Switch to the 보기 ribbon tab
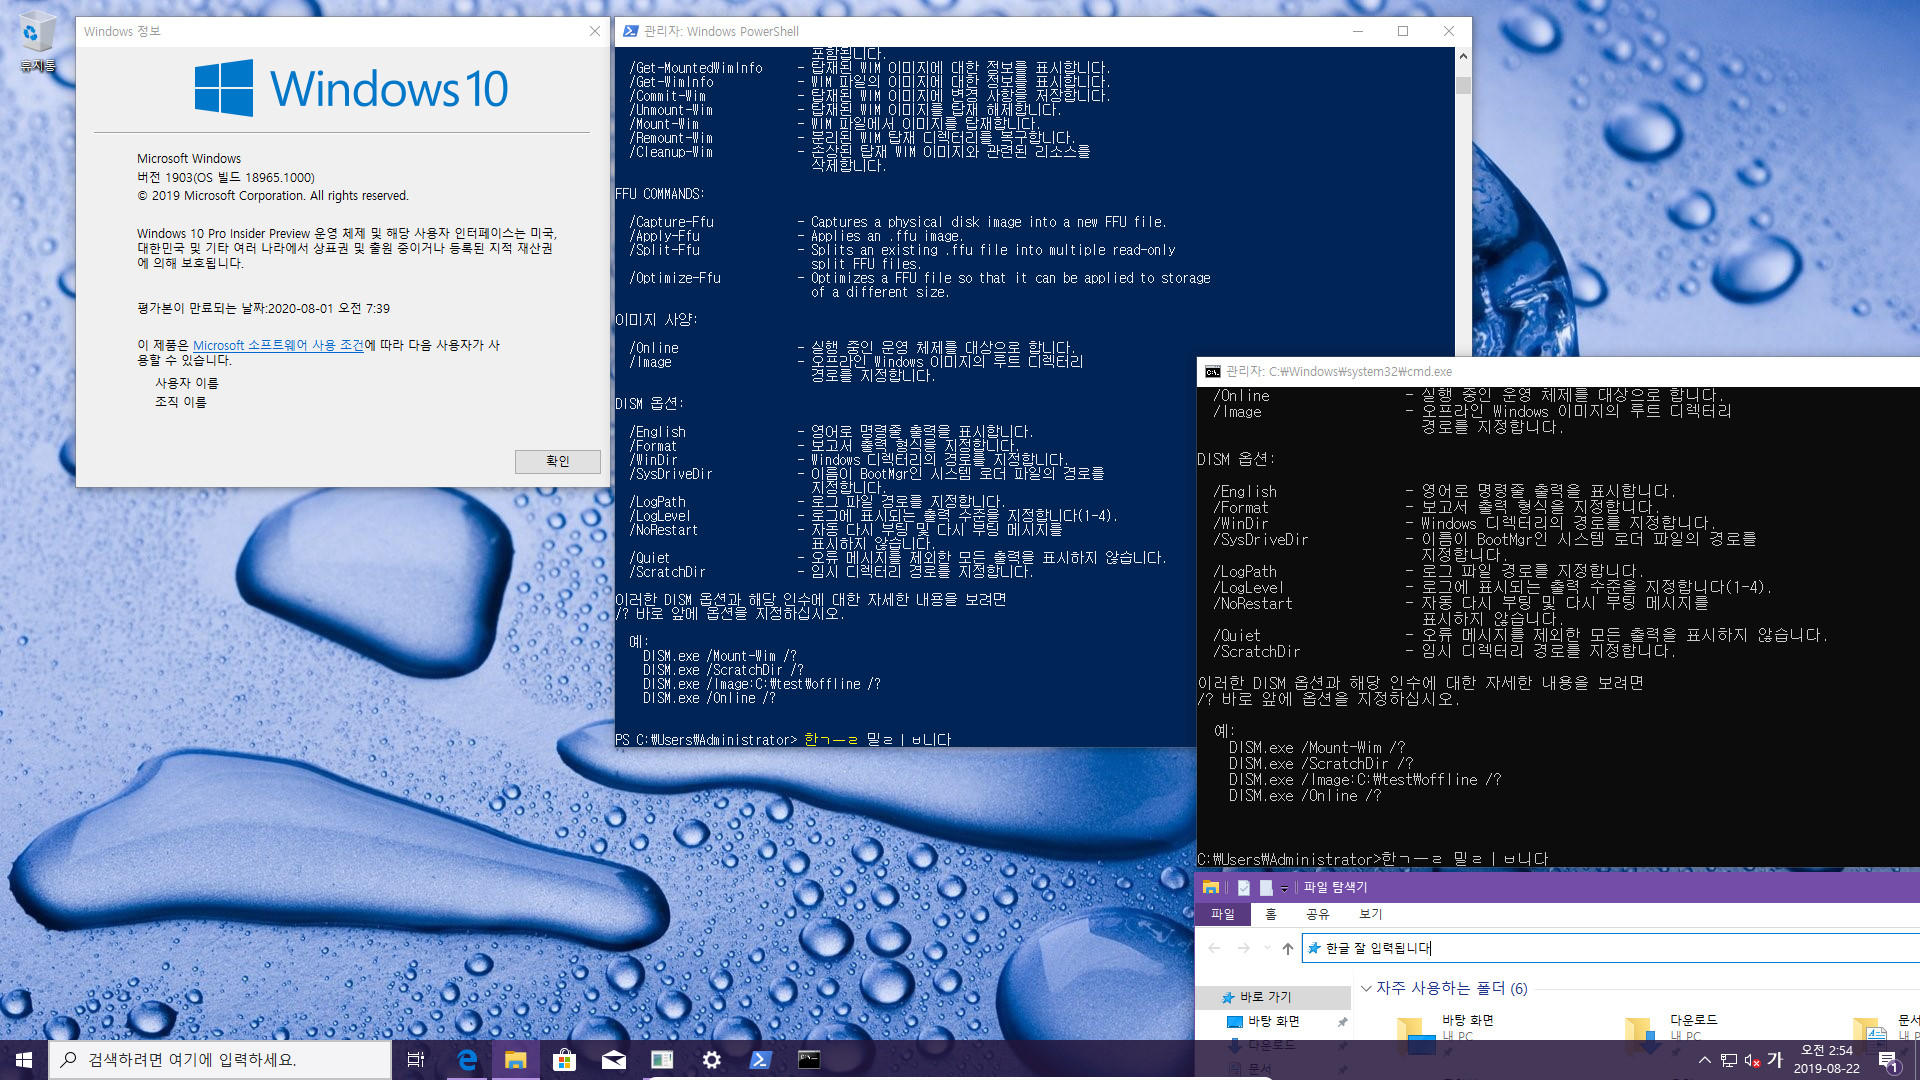 (1370, 914)
